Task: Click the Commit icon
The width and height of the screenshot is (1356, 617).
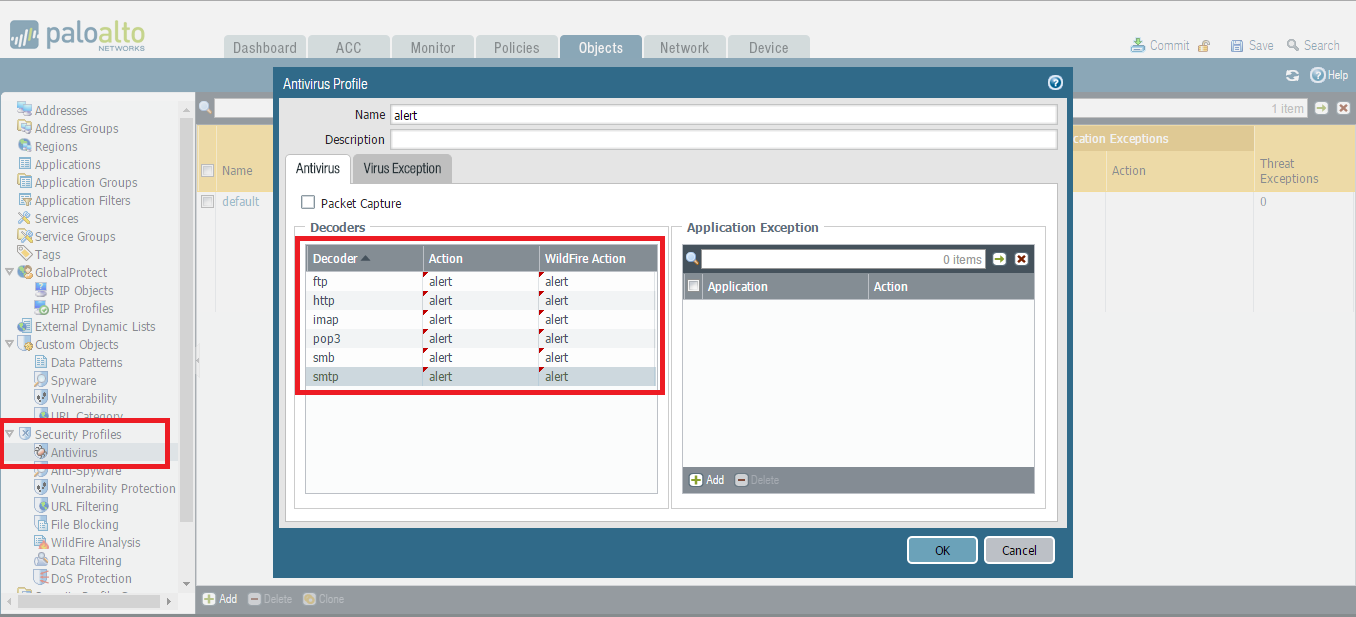Action: 1138,45
